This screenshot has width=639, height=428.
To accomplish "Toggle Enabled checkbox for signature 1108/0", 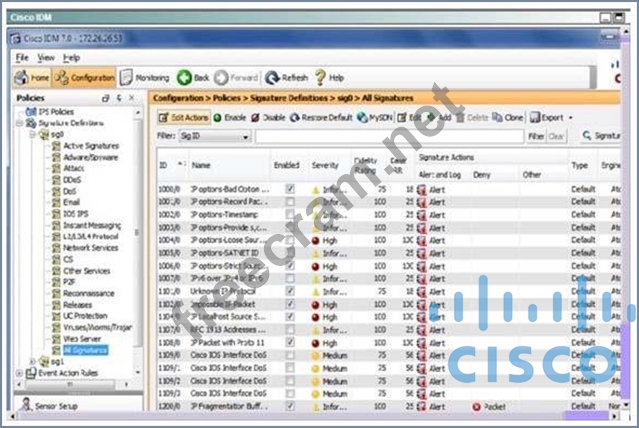I will (x=290, y=341).
